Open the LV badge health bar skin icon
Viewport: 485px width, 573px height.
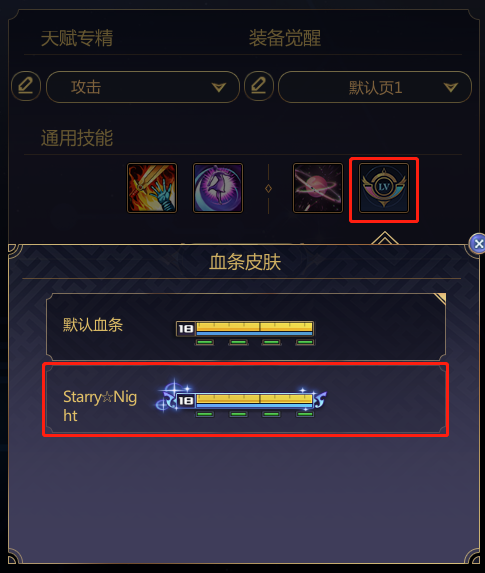[x=384, y=188]
